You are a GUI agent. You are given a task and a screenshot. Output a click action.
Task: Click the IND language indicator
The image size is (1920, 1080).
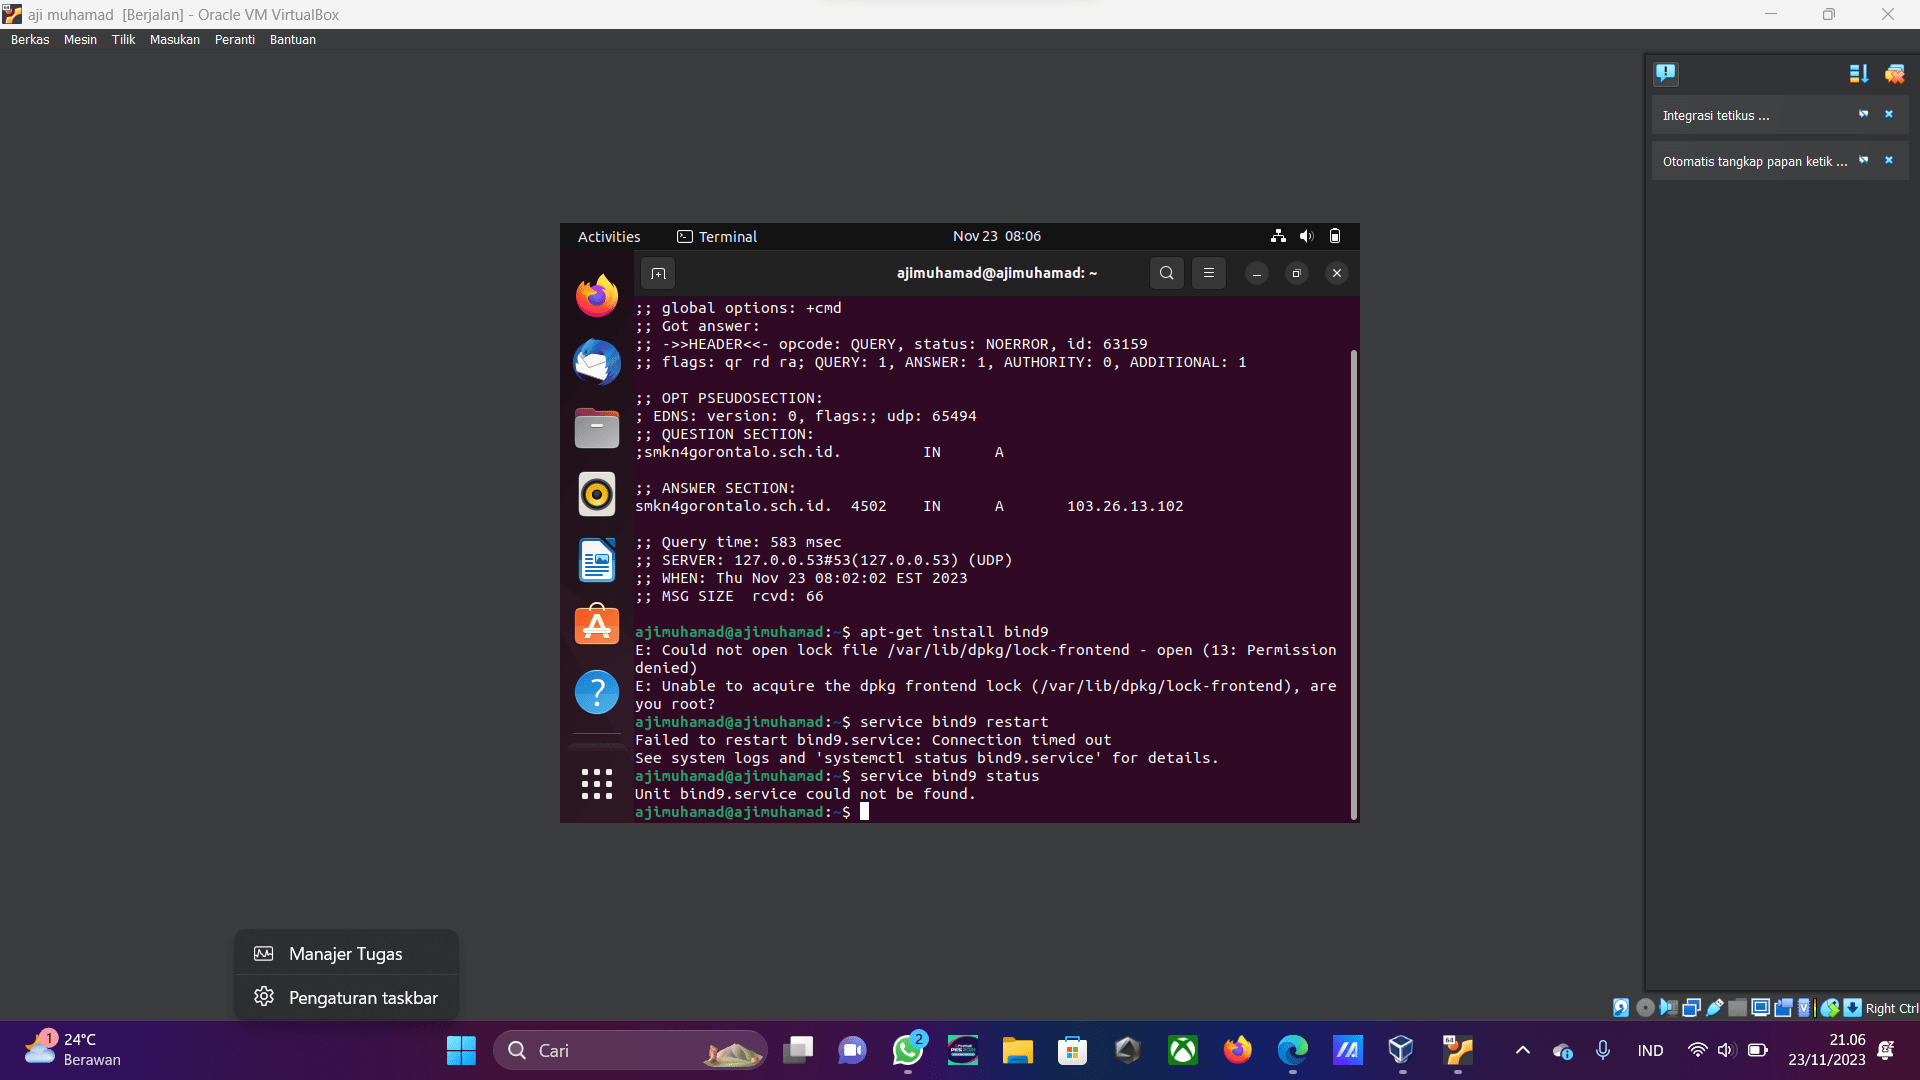tap(1651, 1051)
